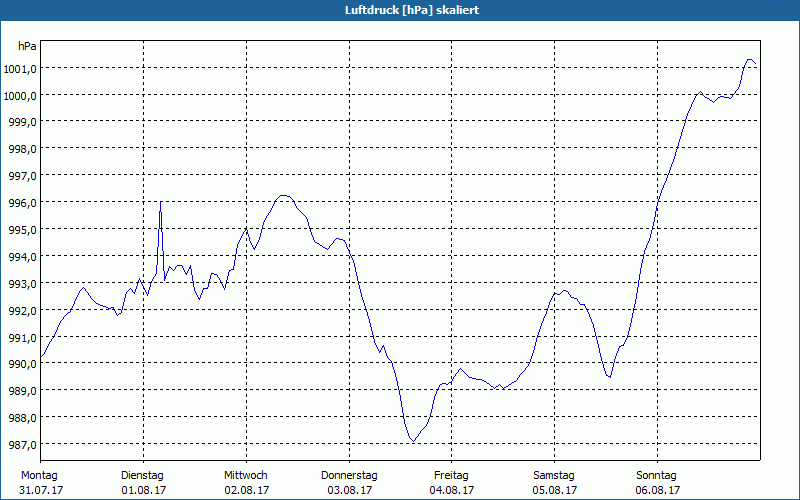Click the date 04.08.17
Viewport: 800px width, 500px height.
click(x=452, y=490)
